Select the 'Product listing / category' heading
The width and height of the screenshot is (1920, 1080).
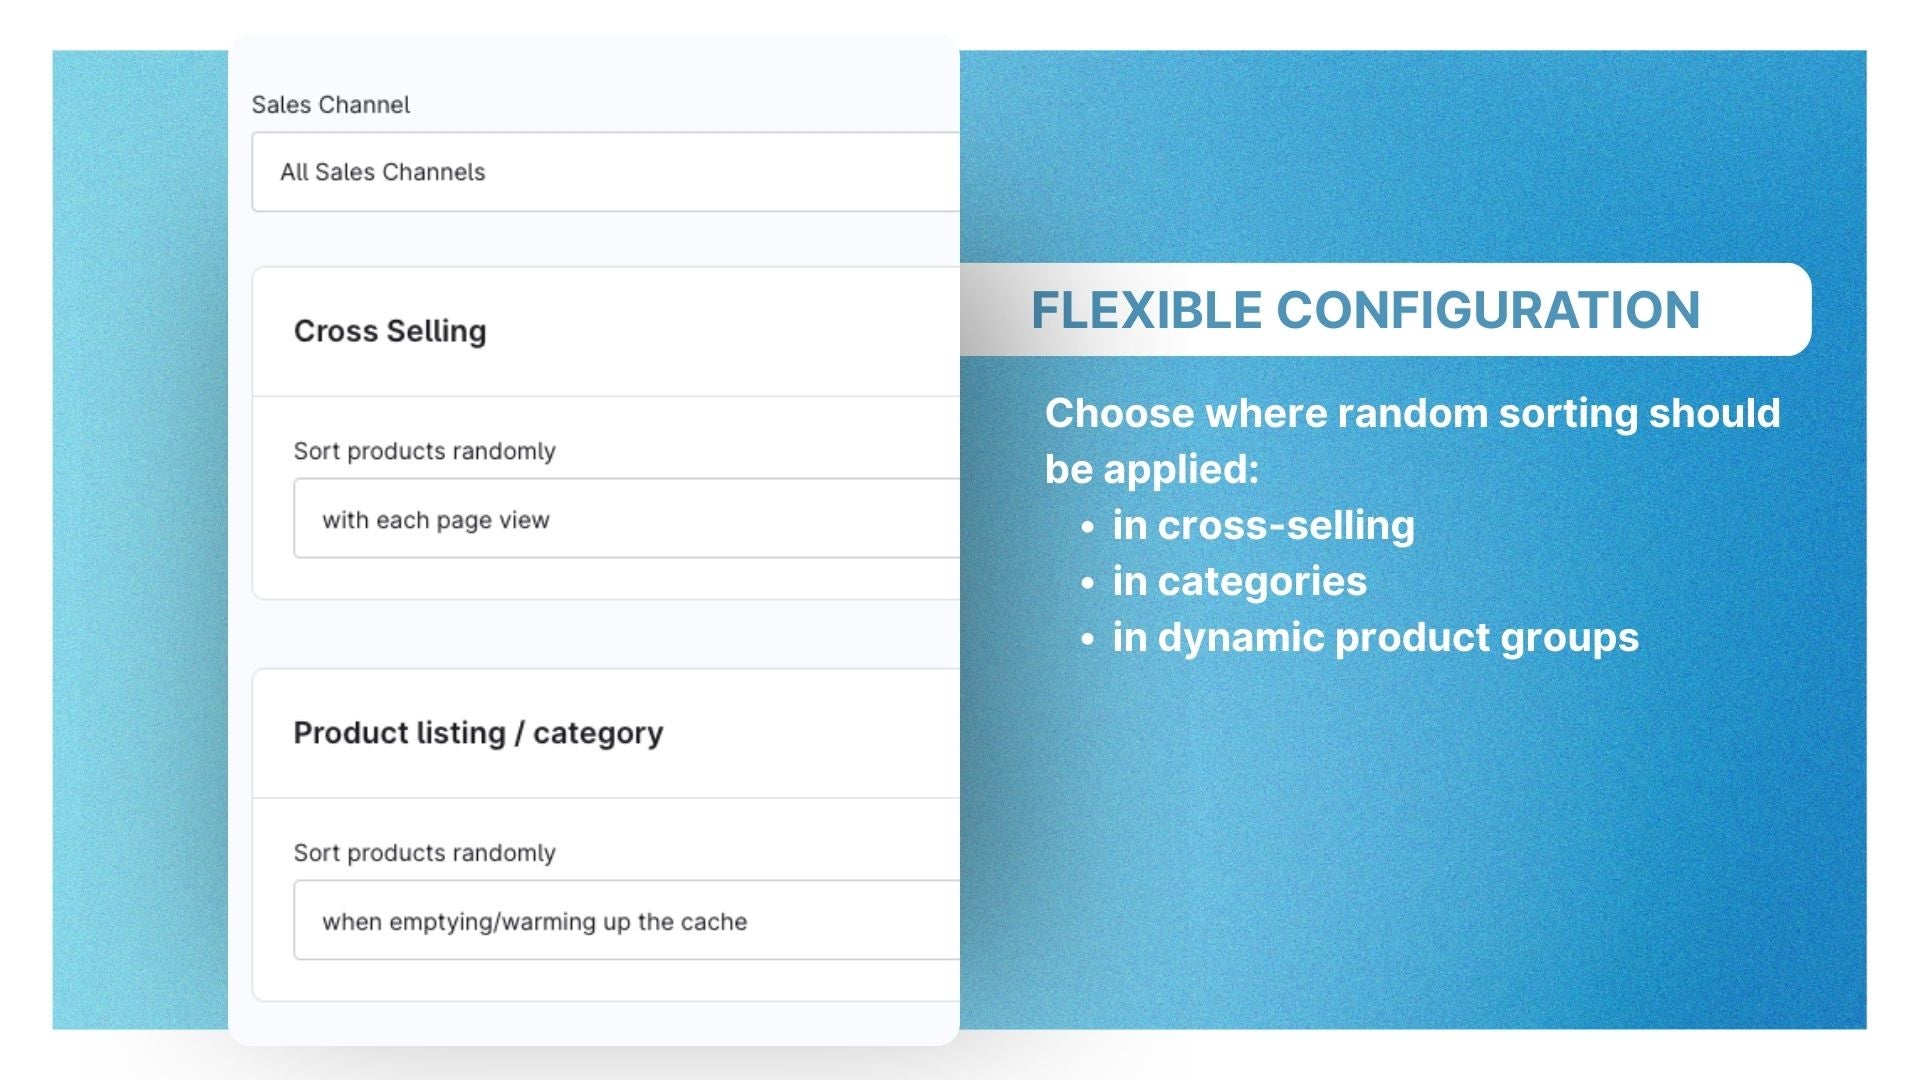coord(477,733)
